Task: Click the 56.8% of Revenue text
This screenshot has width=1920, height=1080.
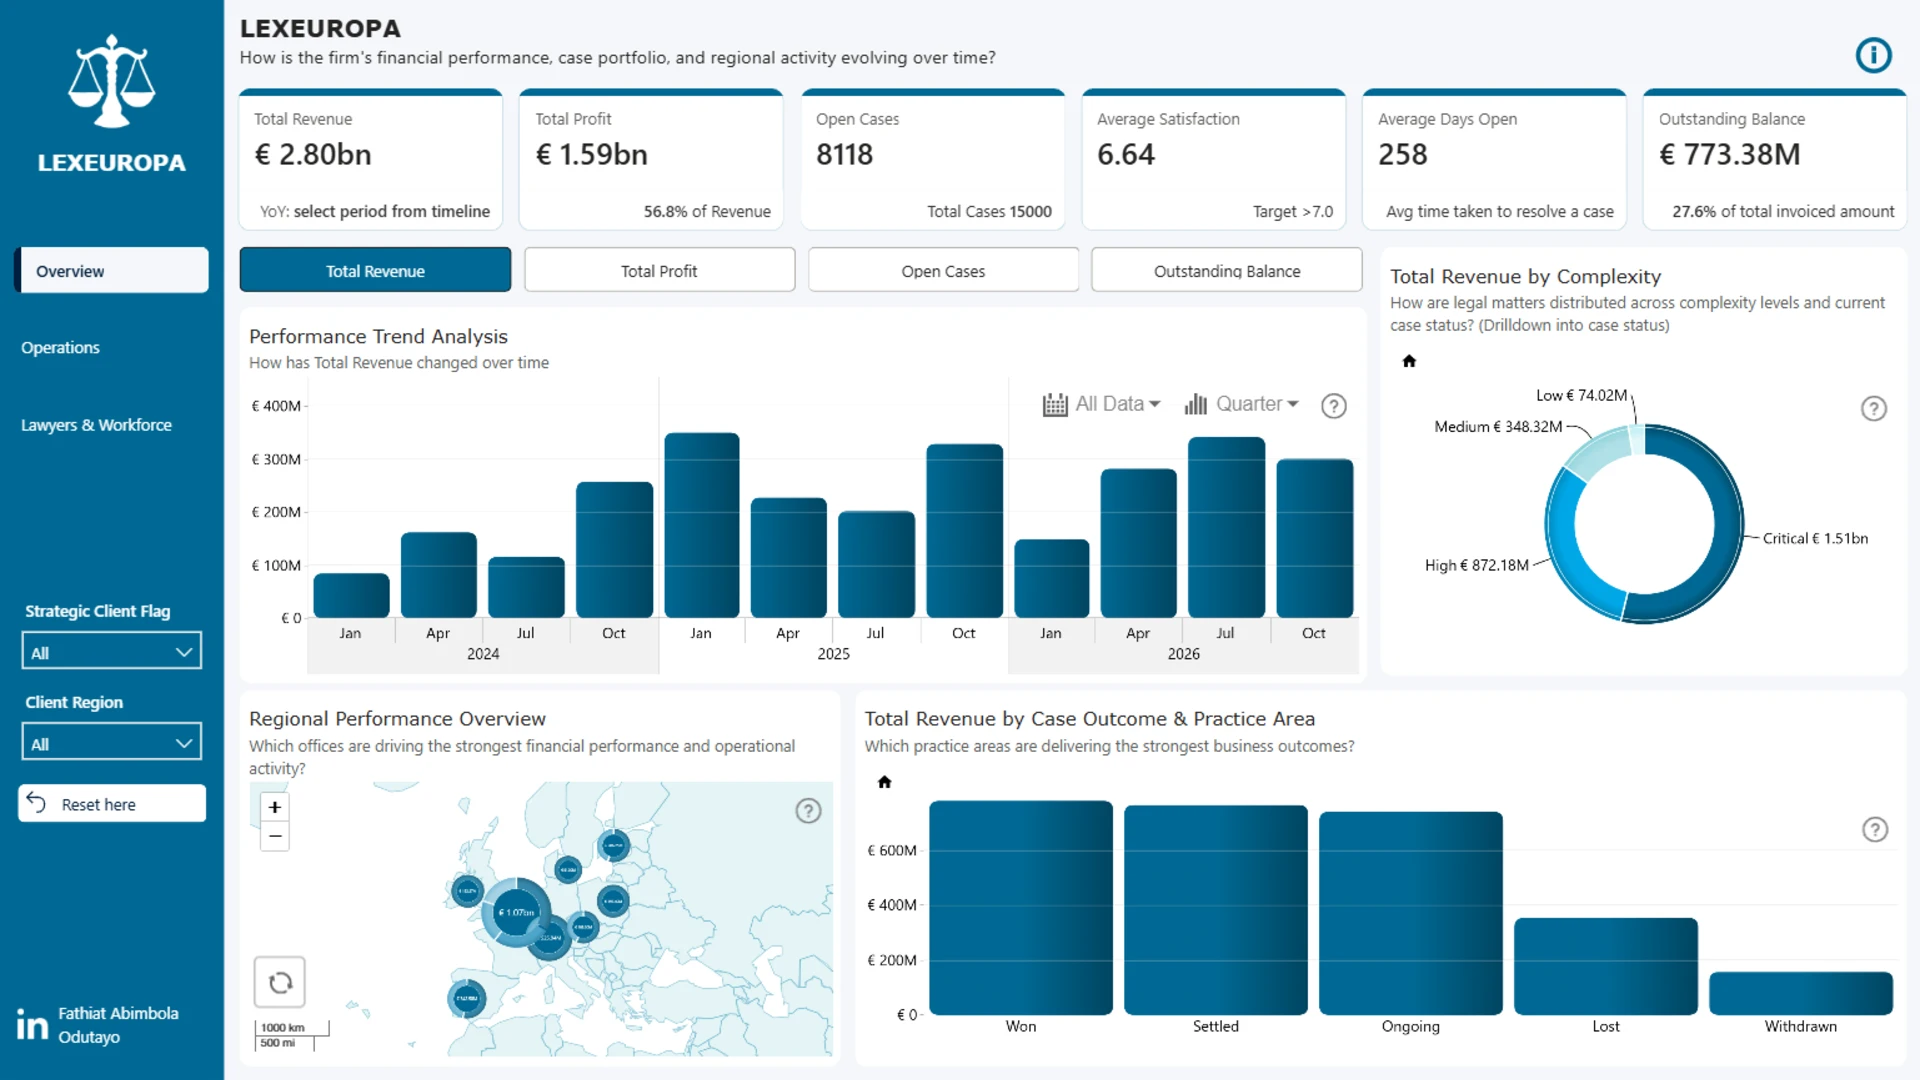Action: point(707,212)
